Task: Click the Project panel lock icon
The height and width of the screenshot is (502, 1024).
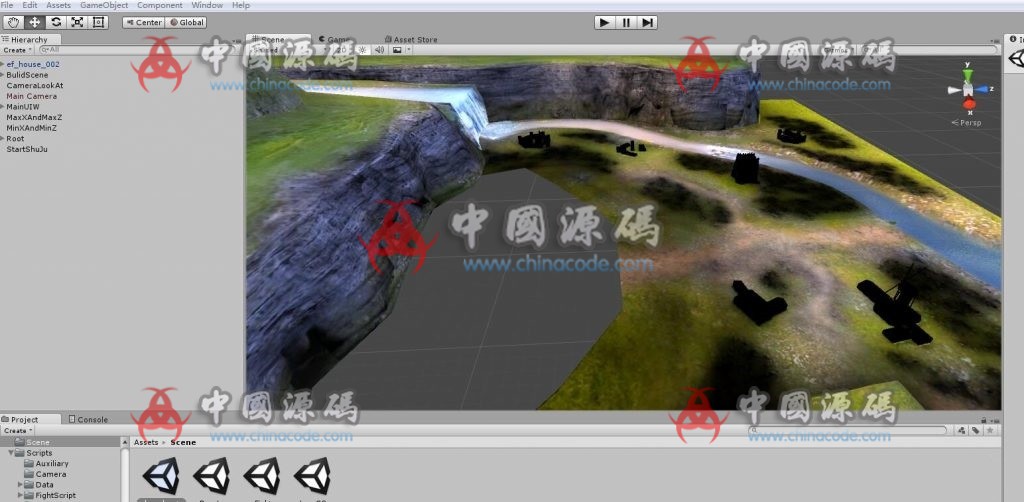Action: pyautogui.click(x=984, y=420)
